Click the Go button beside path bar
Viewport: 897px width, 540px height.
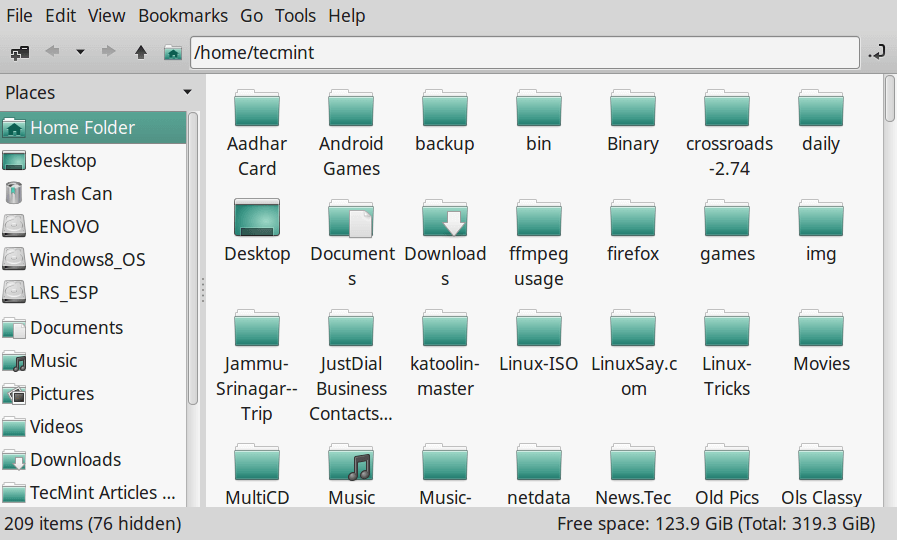[877, 52]
